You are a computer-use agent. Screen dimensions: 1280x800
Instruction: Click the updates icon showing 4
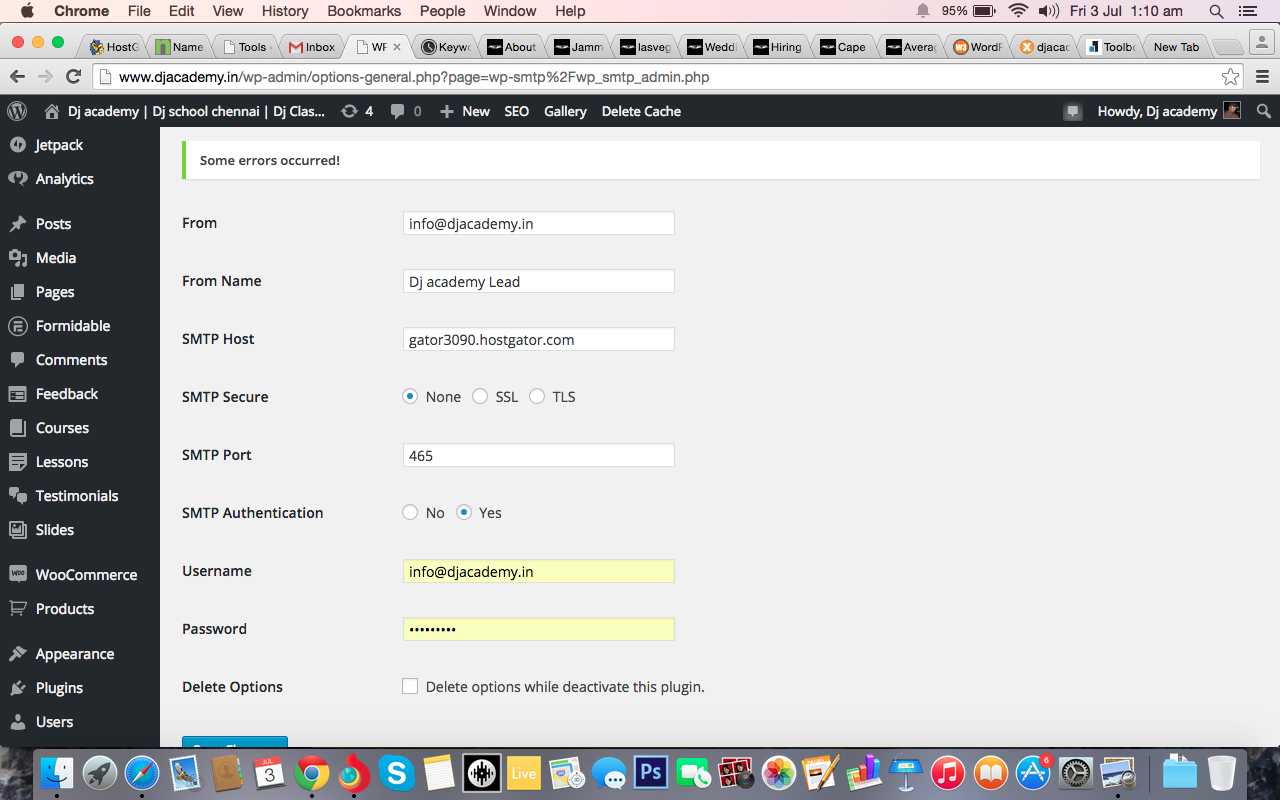coord(357,111)
